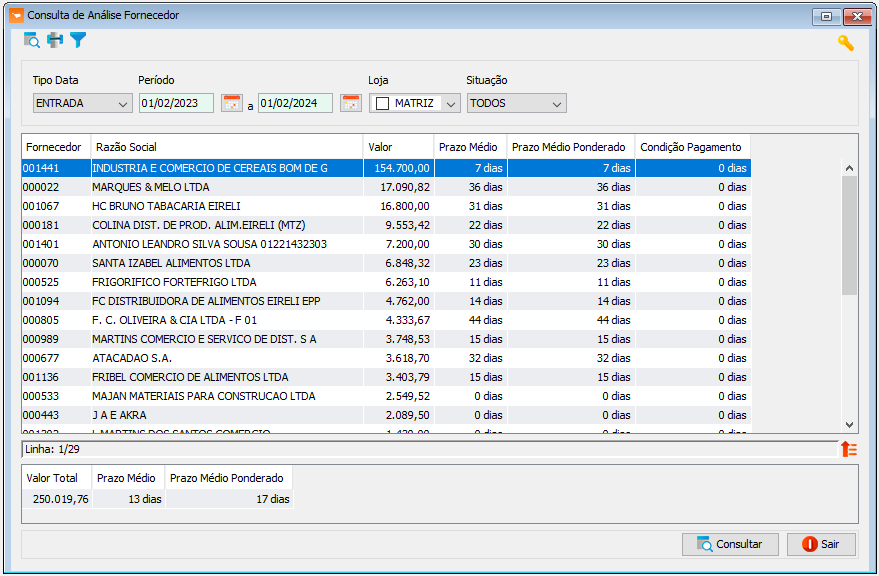879x576 pixels.
Task: Click the Consultar button
Action: (730, 544)
